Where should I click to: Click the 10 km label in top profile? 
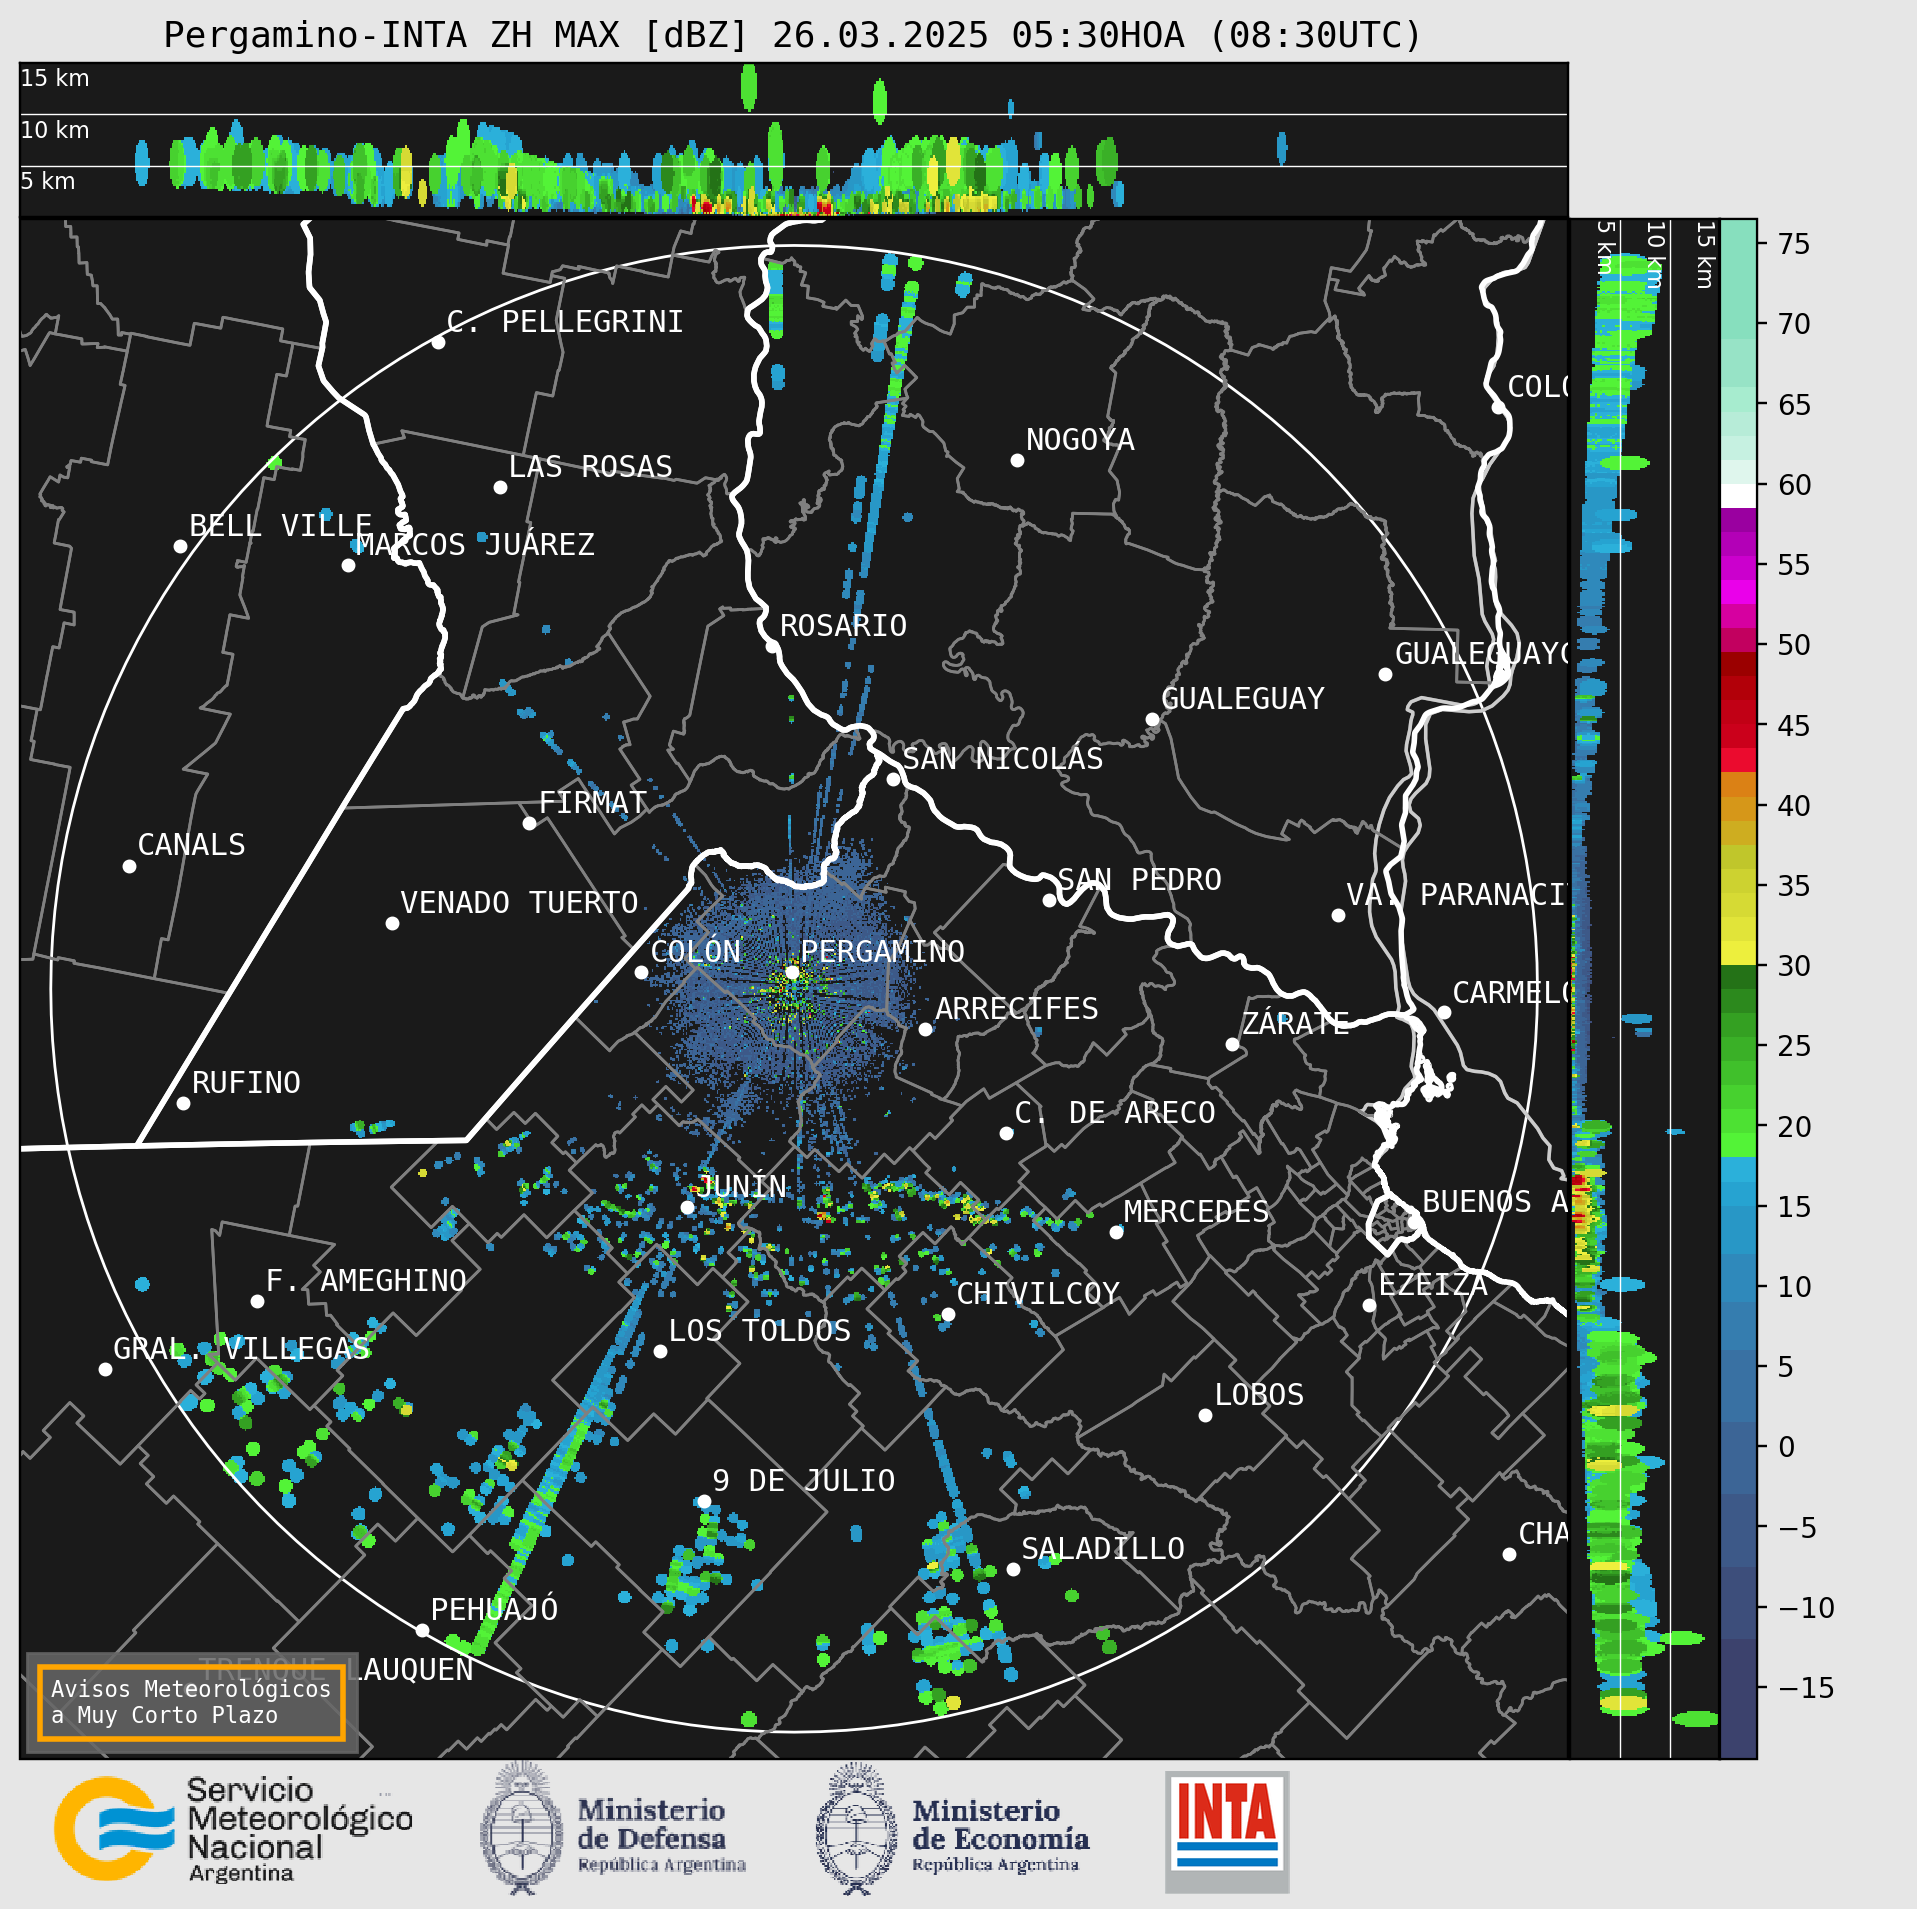55,130
